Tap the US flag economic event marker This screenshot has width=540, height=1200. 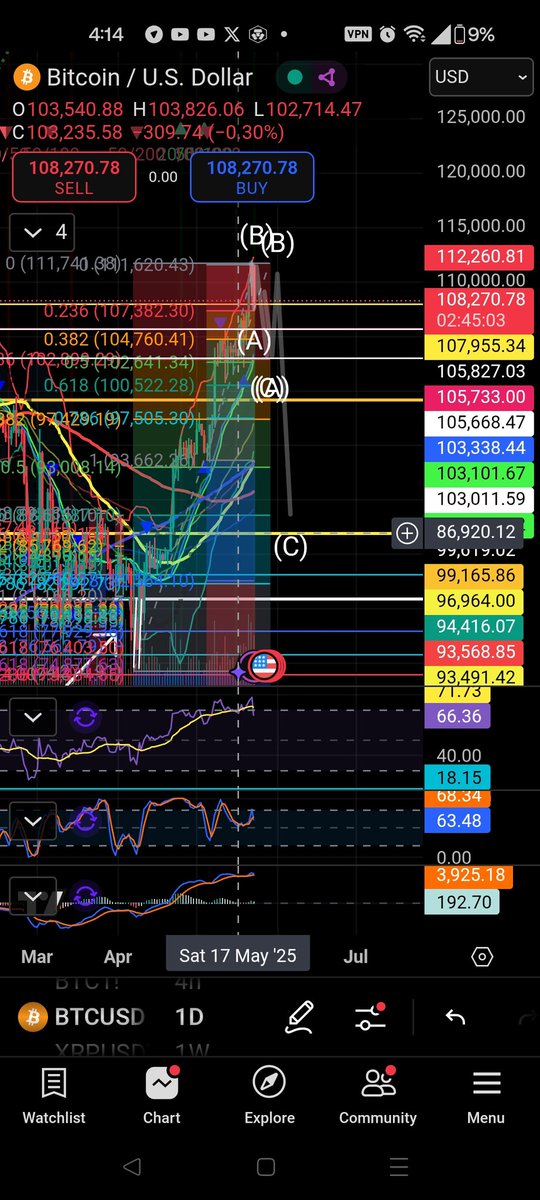pos(263,665)
